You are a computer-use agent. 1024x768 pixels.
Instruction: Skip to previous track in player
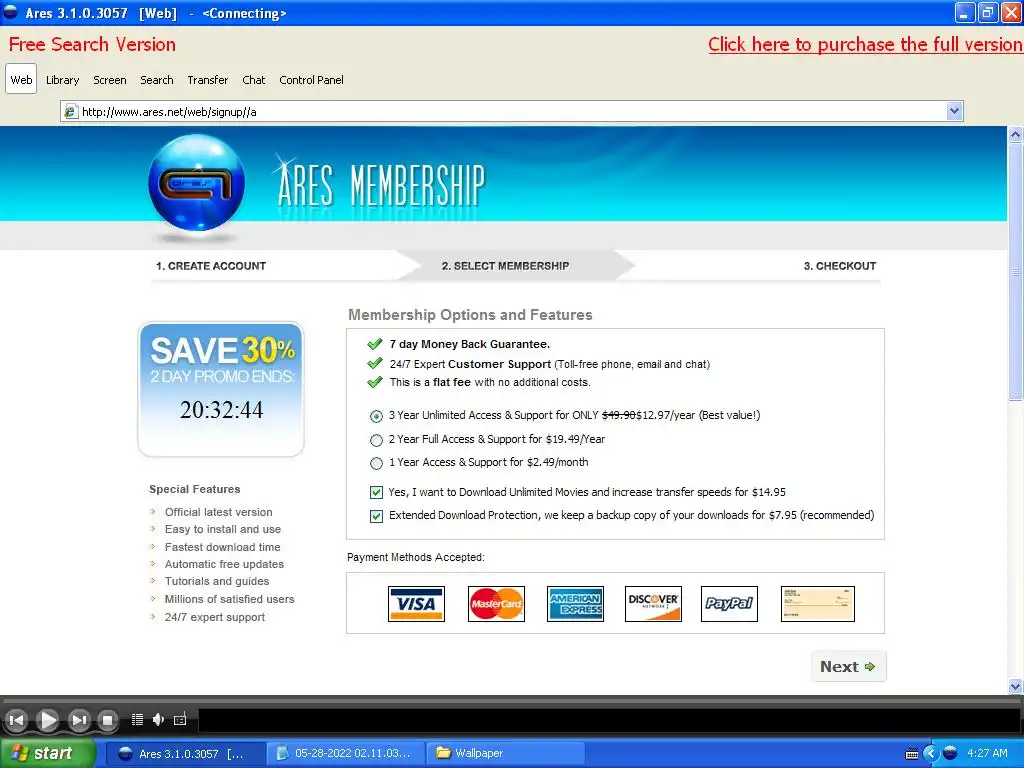pyautogui.click(x=16, y=720)
